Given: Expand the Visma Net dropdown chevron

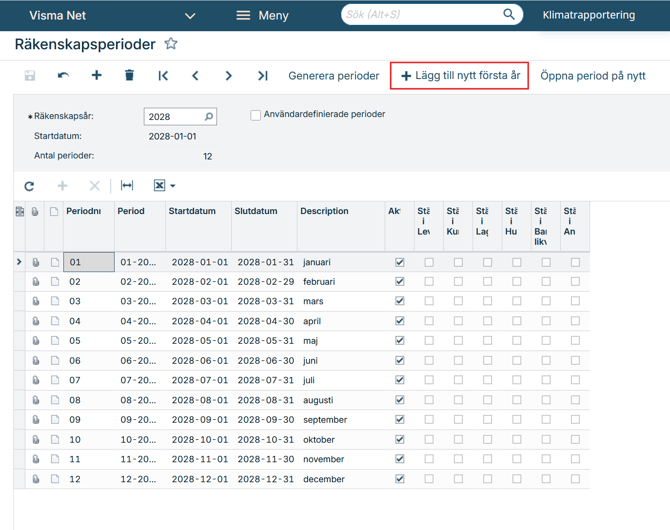Looking at the screenshot, I should pyautogui.click(x=190, y=16).
